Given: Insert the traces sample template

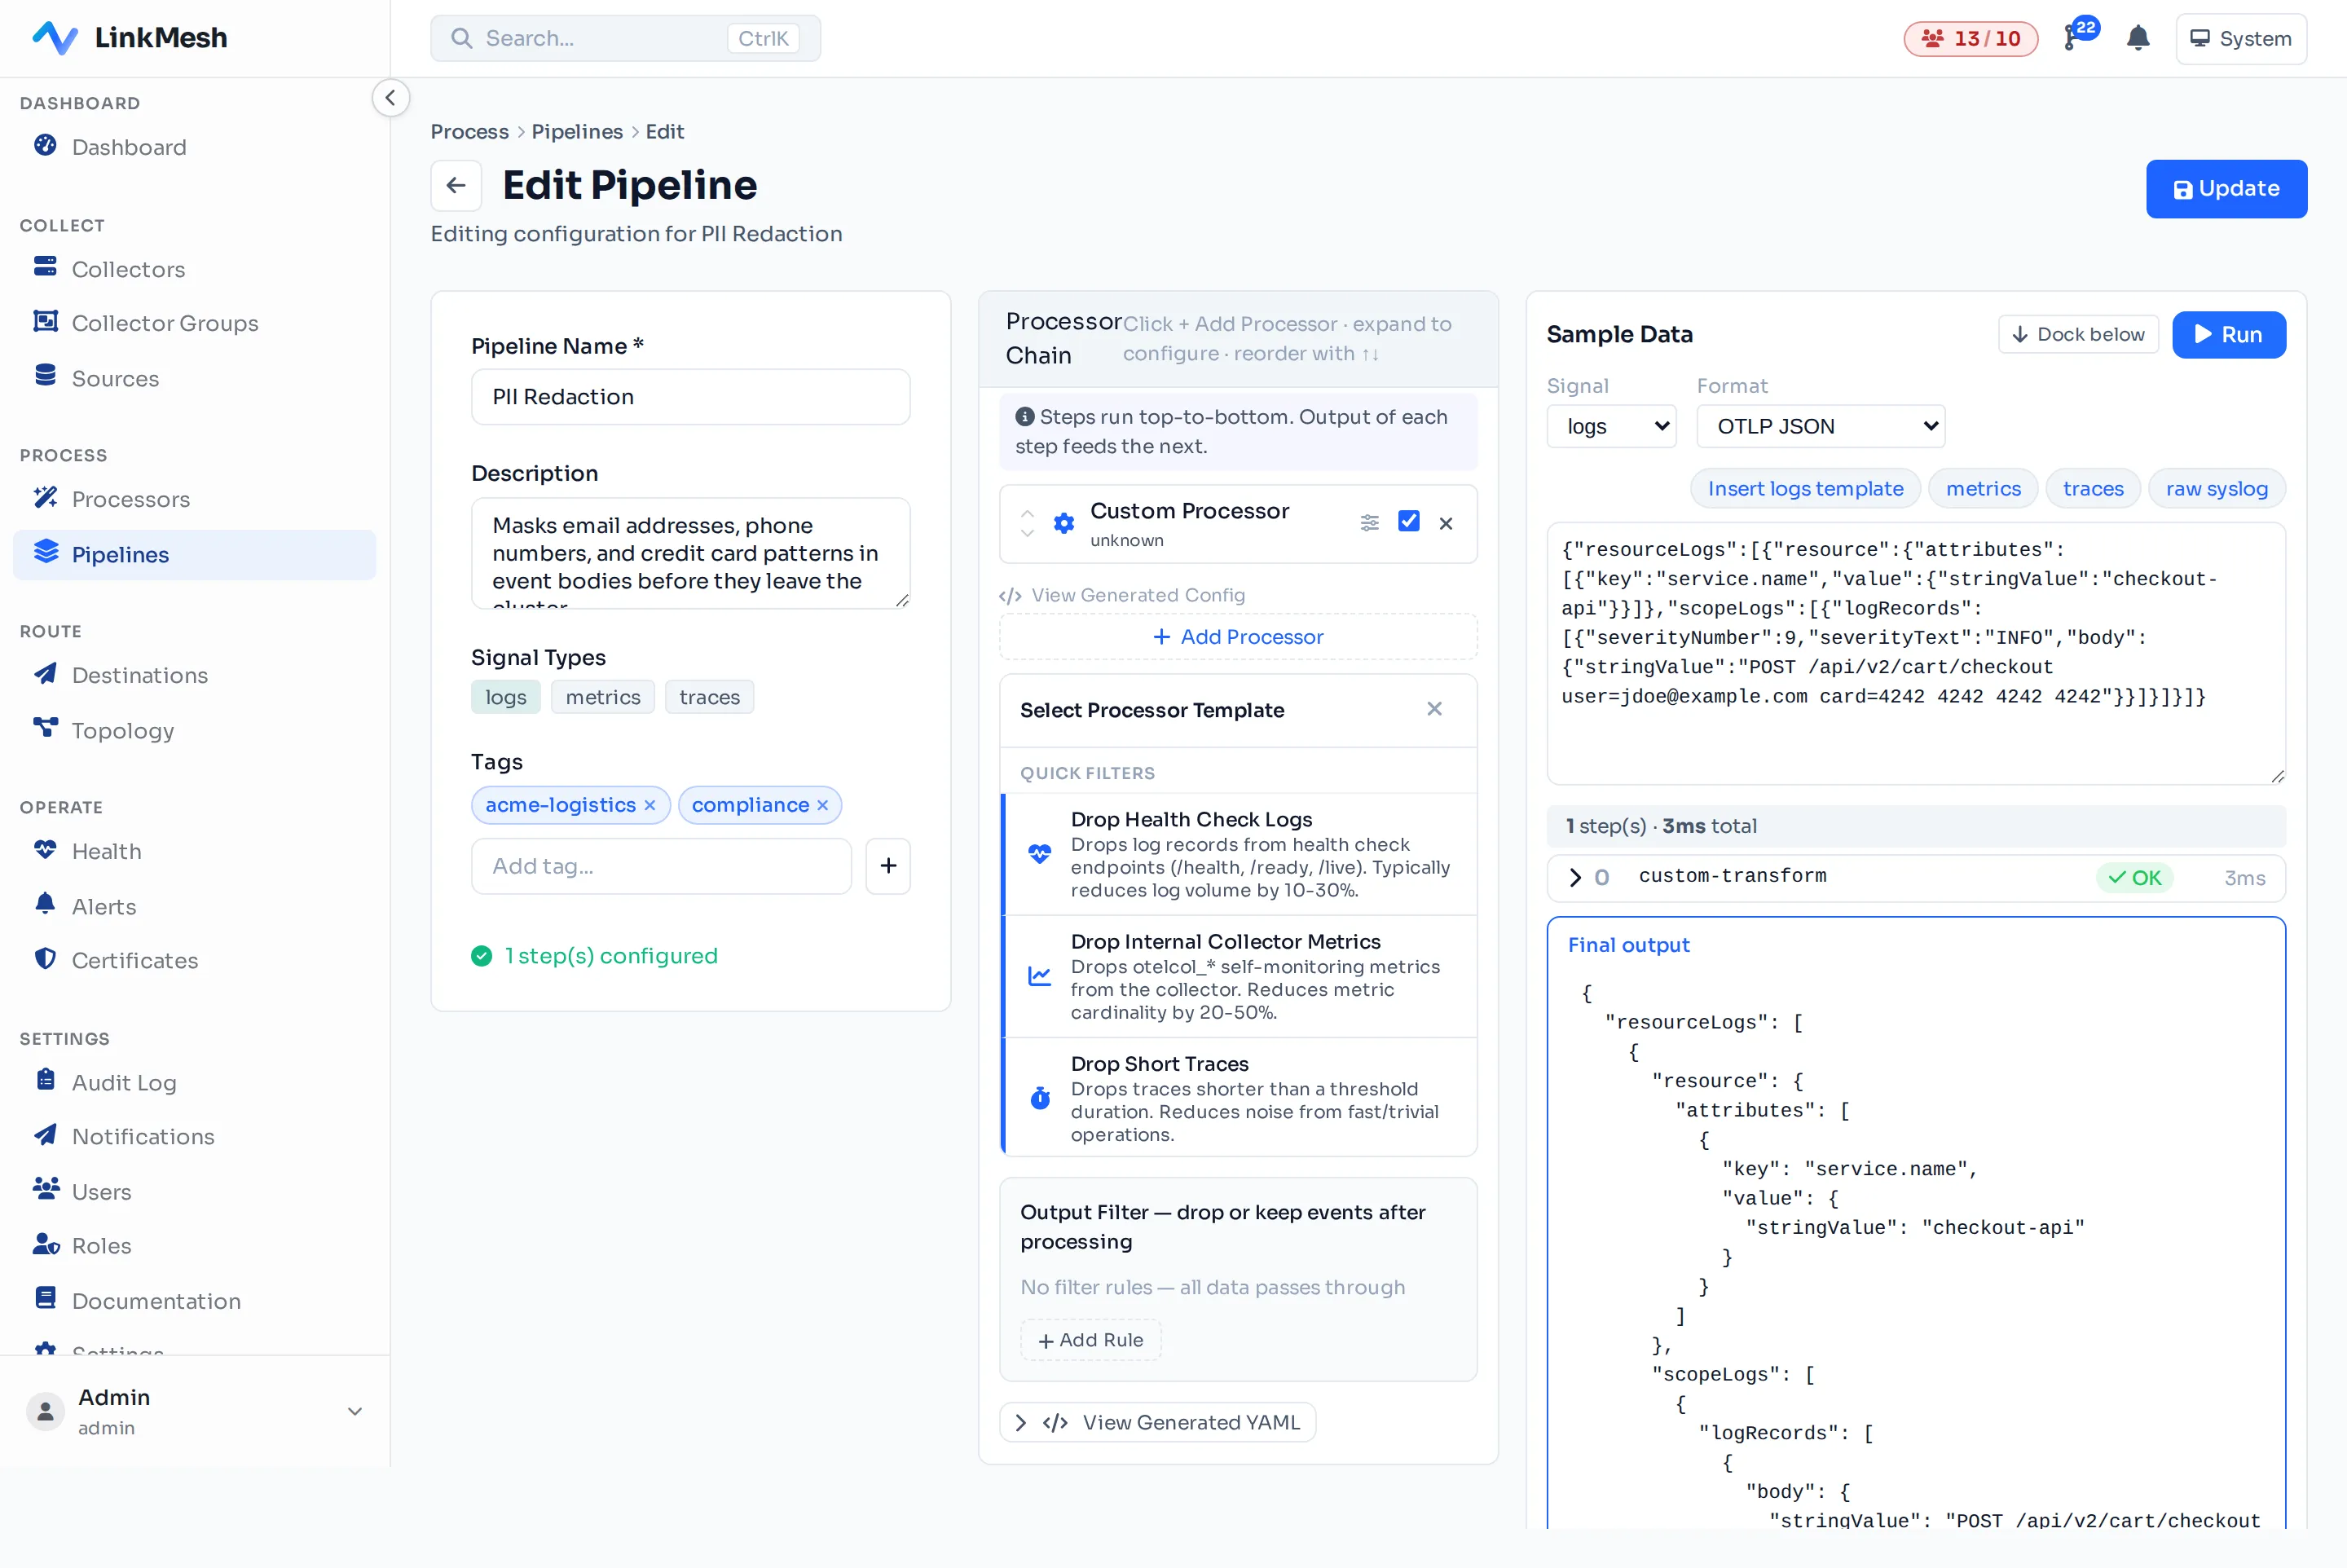Looking at the screenshot, I should (2093, 489).
